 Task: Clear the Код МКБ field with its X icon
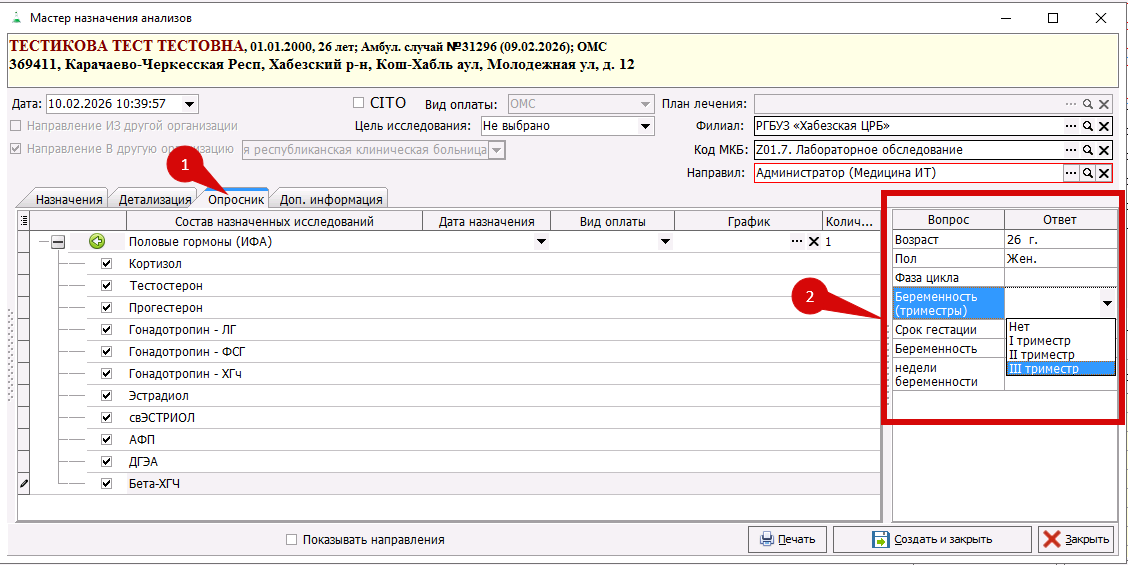(x=1104, y=150)
